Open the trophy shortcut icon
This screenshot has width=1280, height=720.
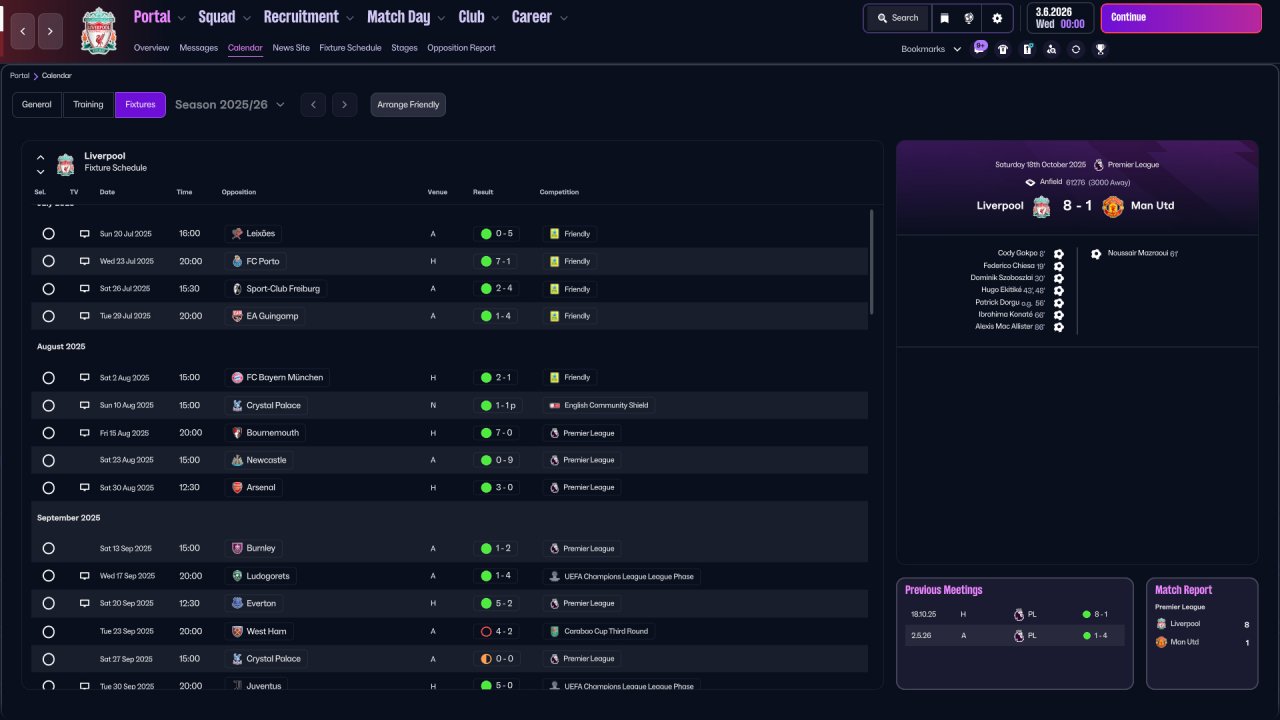[1100, 49]
